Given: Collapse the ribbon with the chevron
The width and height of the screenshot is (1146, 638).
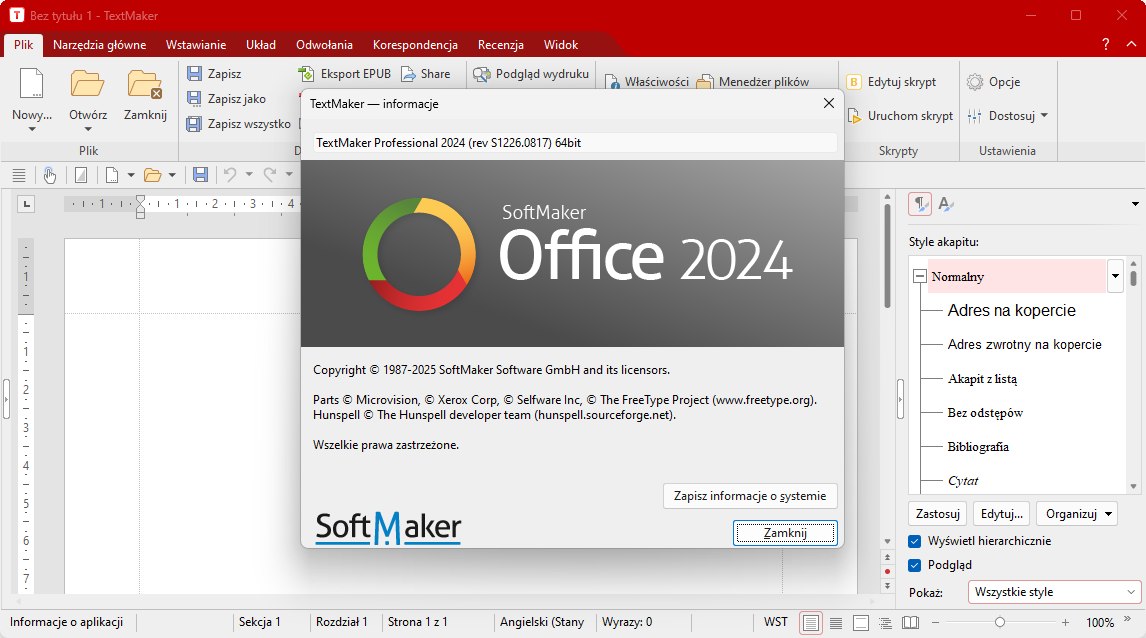Looking at the screenshot, I should pyautogui.click(x=1131, y=45).
